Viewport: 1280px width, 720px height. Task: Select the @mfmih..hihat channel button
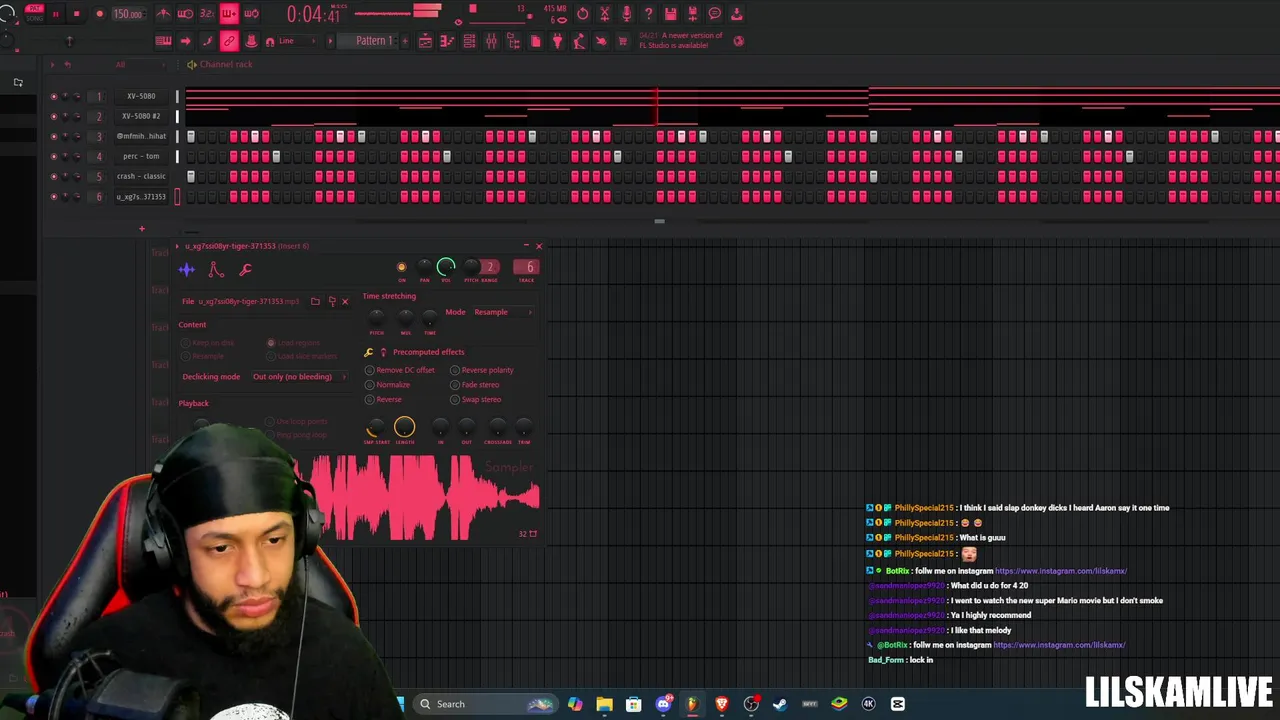(x=140, y=136)
